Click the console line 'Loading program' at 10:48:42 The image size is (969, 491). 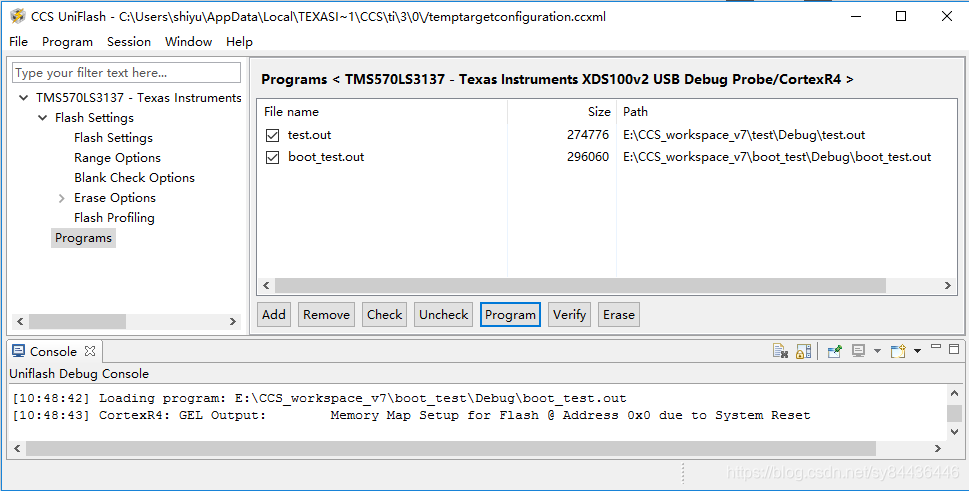(319, 398)
